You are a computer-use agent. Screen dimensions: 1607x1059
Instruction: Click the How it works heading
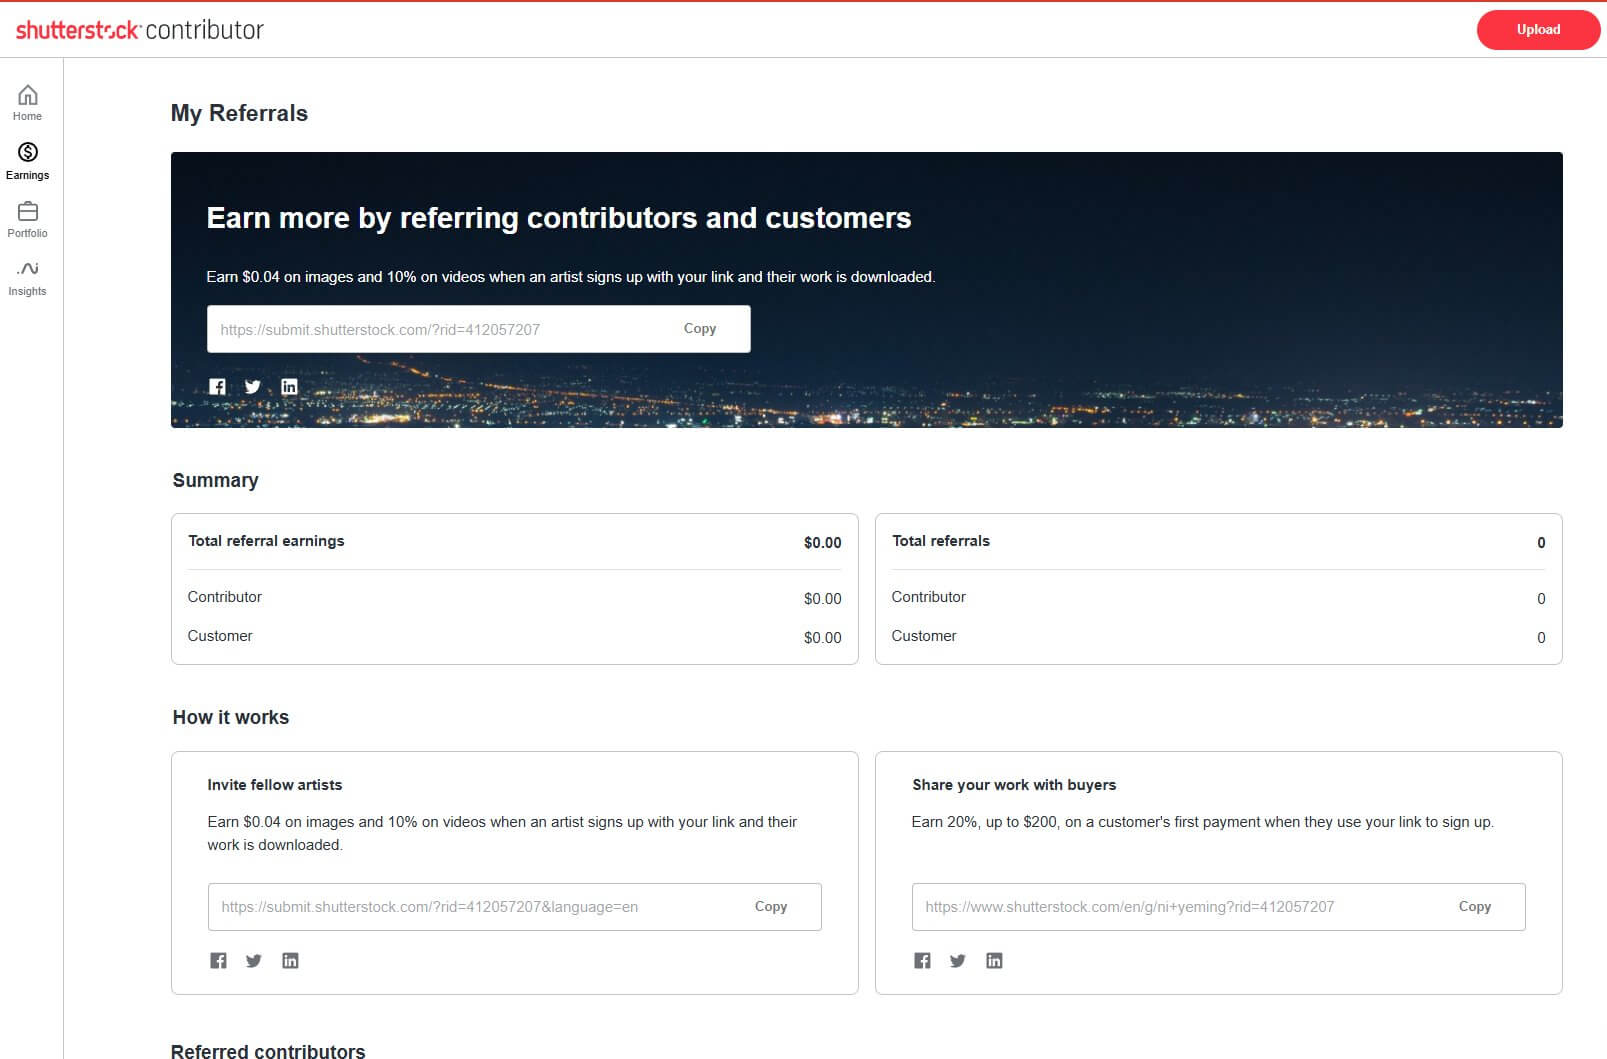(230, 717)
